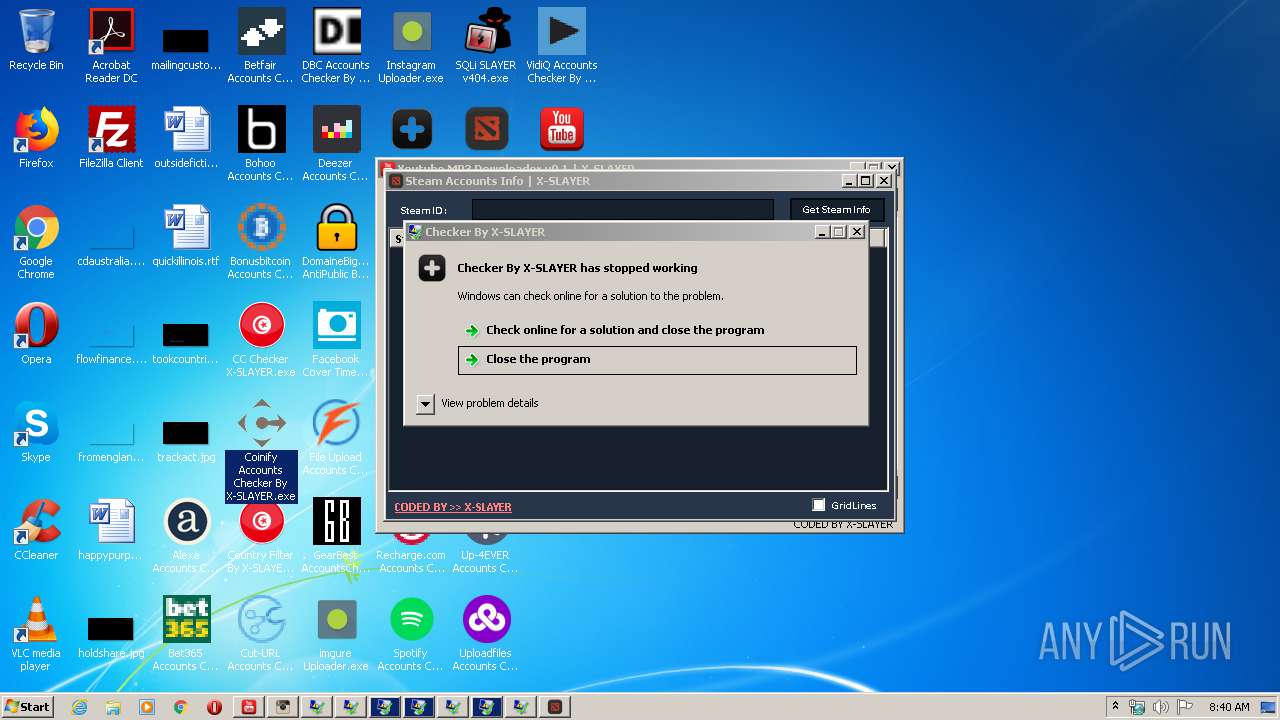Enable the GridLines checkbox

coord(819,505)
